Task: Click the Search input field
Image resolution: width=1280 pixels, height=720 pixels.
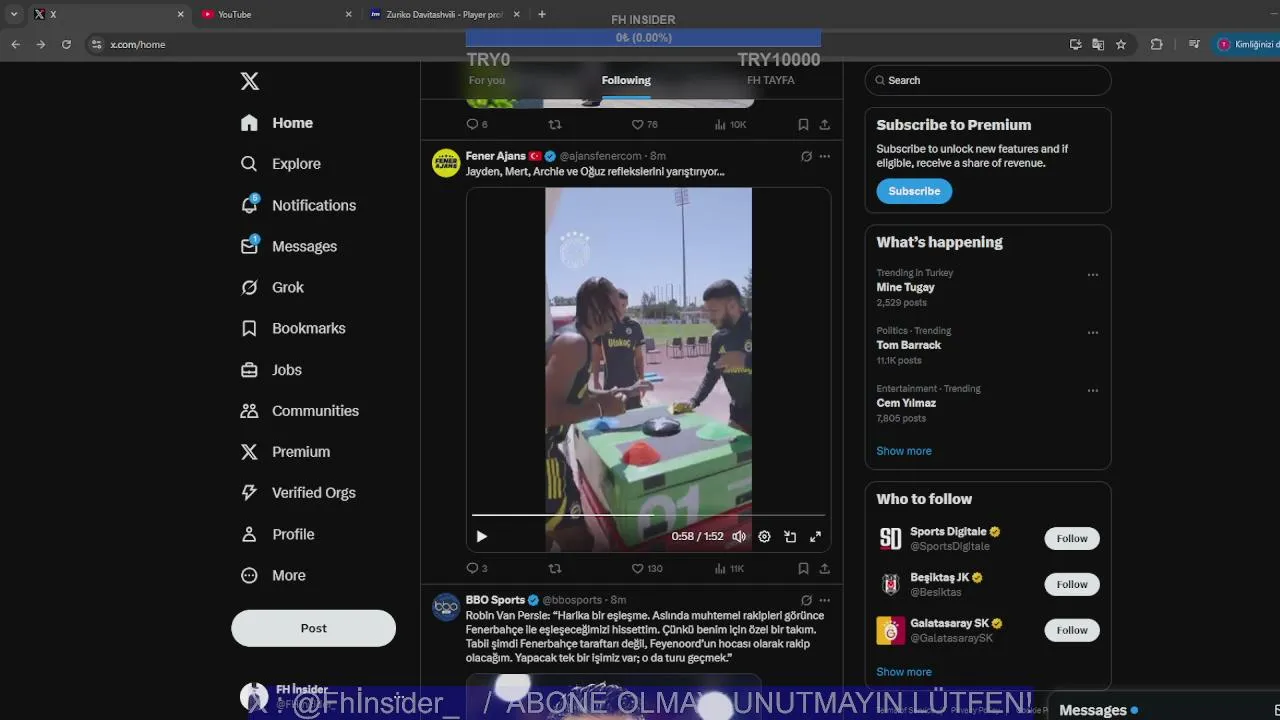Action: click(988, 80)
